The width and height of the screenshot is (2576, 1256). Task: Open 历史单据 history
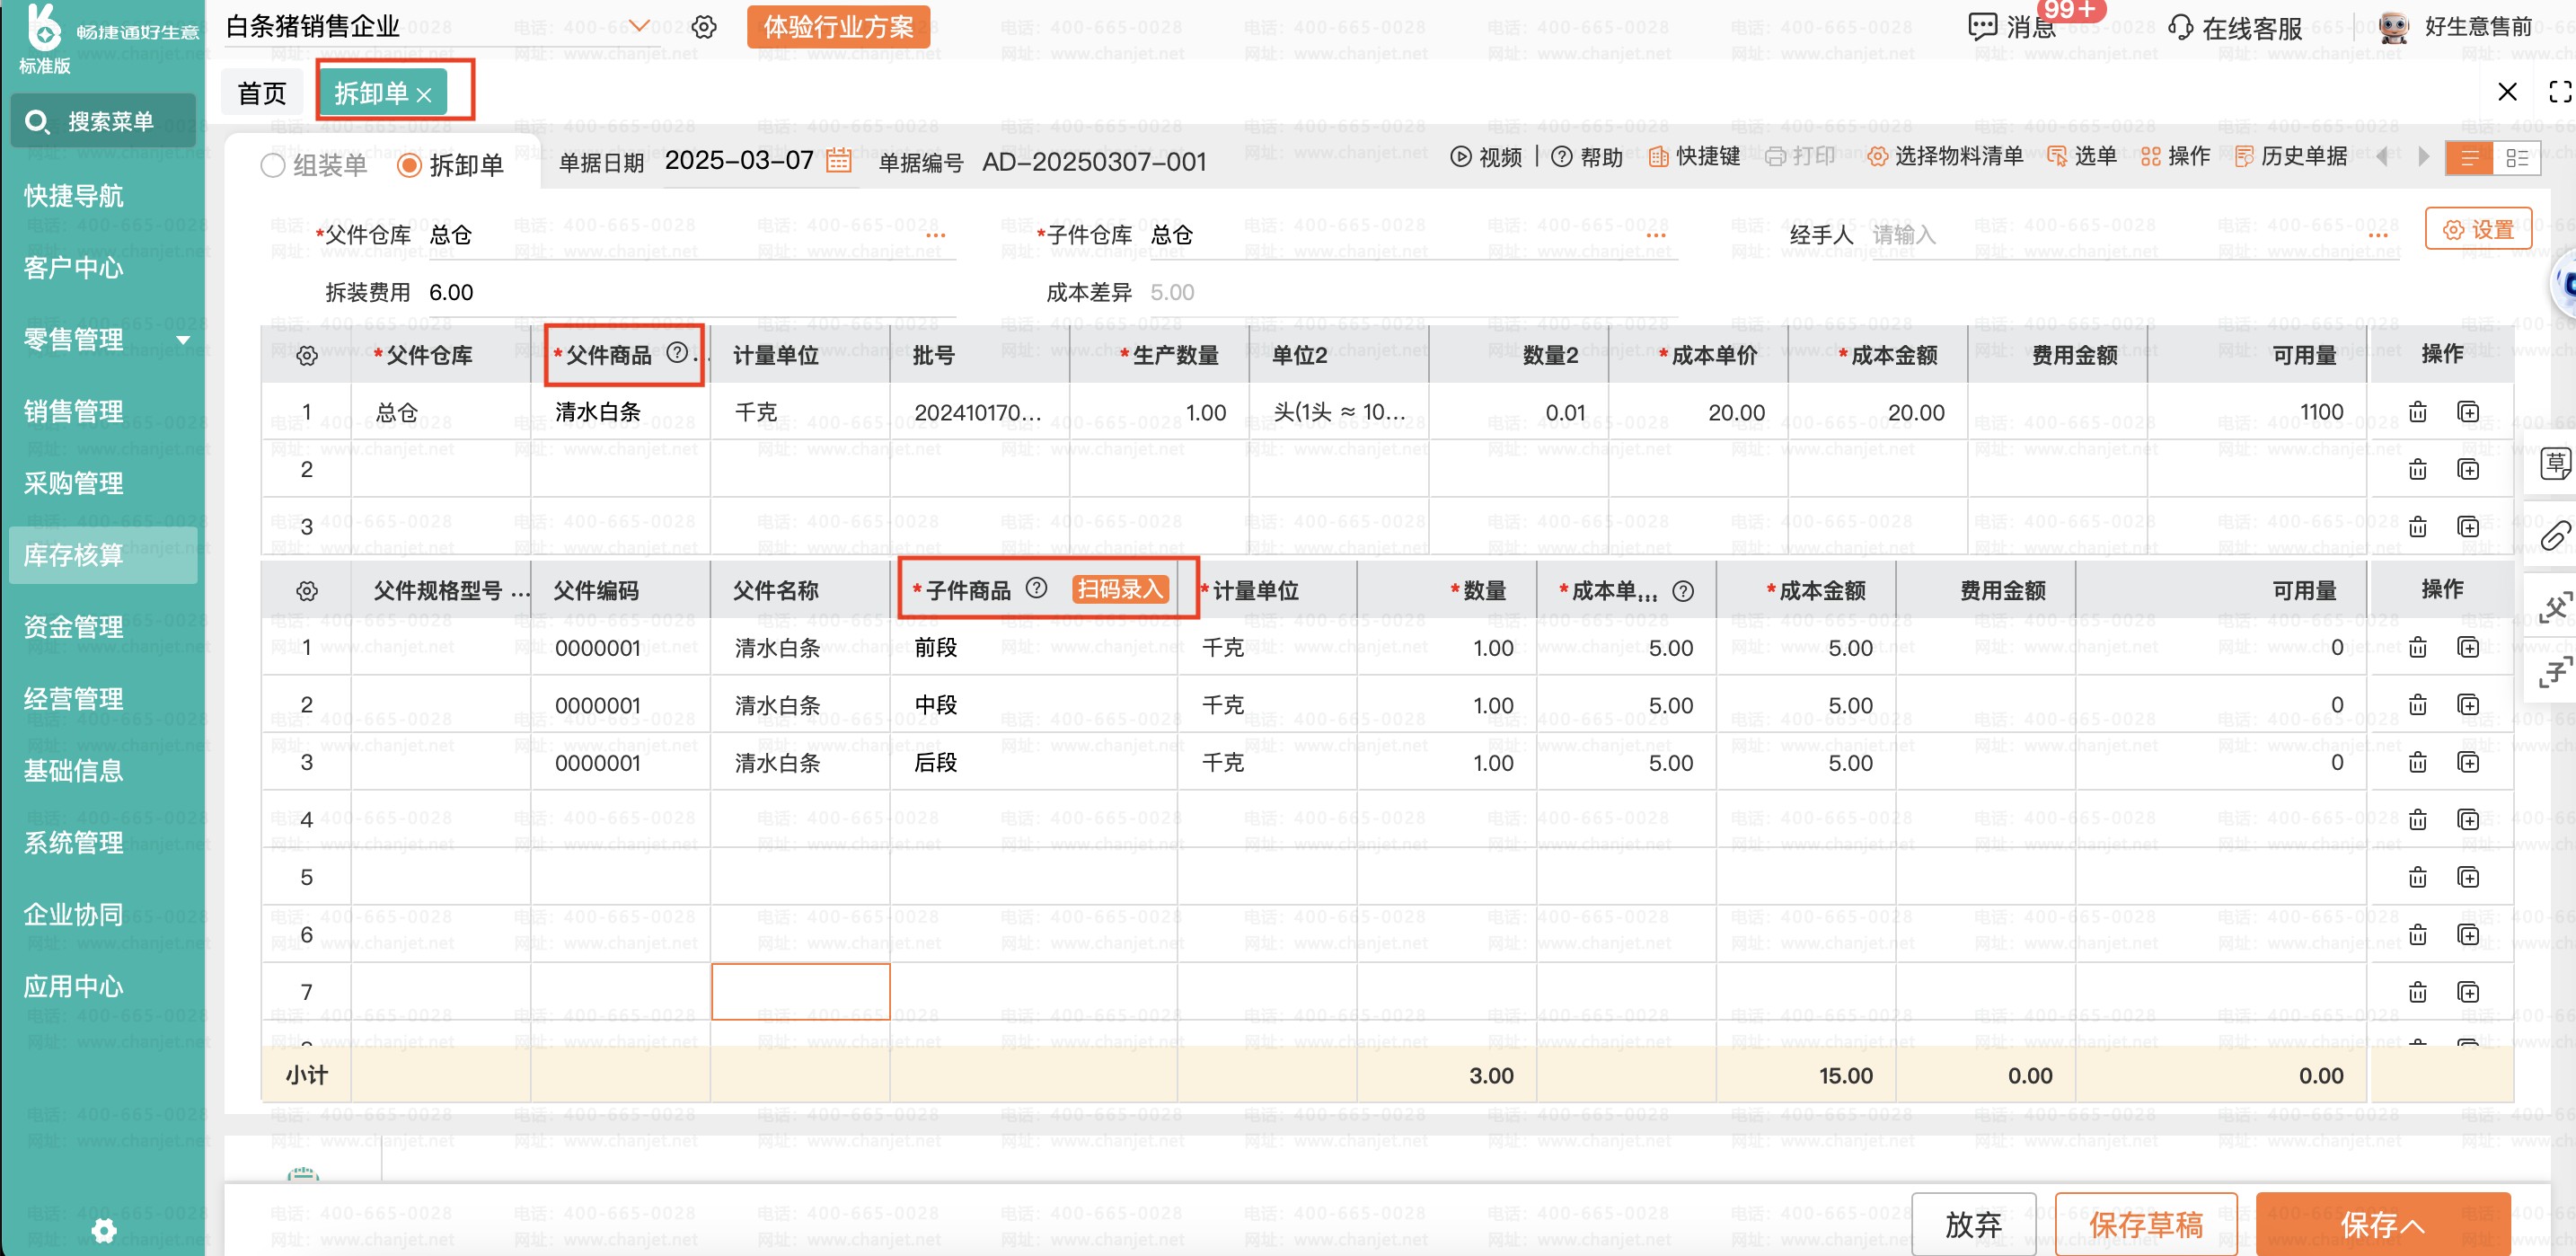coord(2291,156)
